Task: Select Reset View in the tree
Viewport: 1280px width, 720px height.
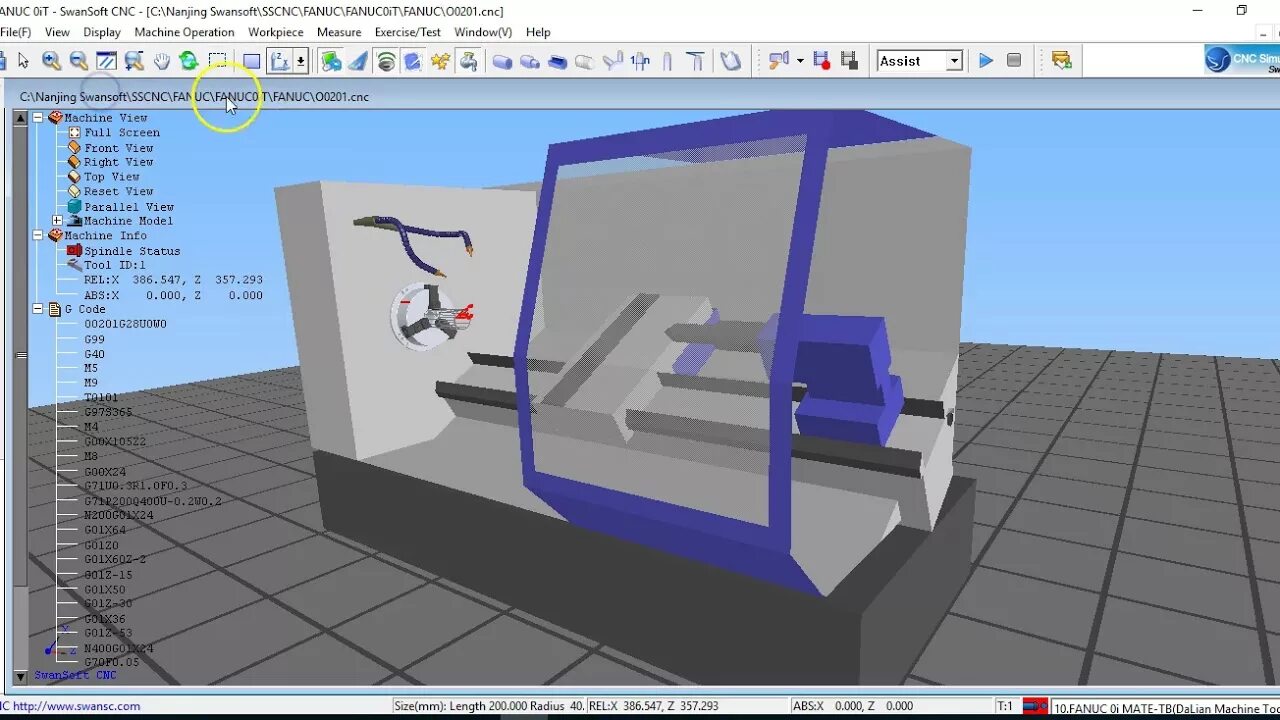Action: (118, 191)
